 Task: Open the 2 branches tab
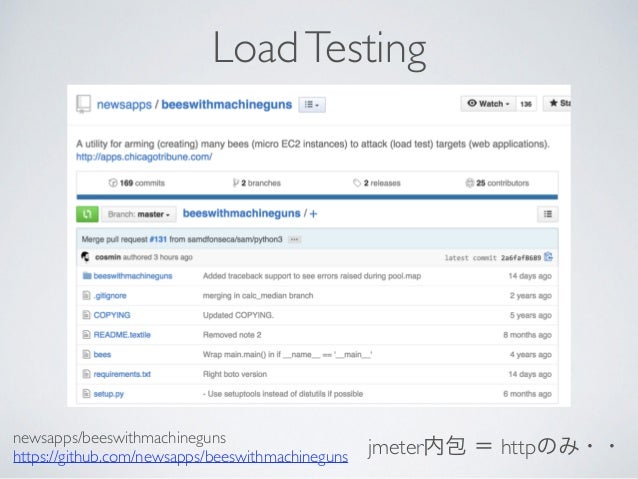pos(257,183)
